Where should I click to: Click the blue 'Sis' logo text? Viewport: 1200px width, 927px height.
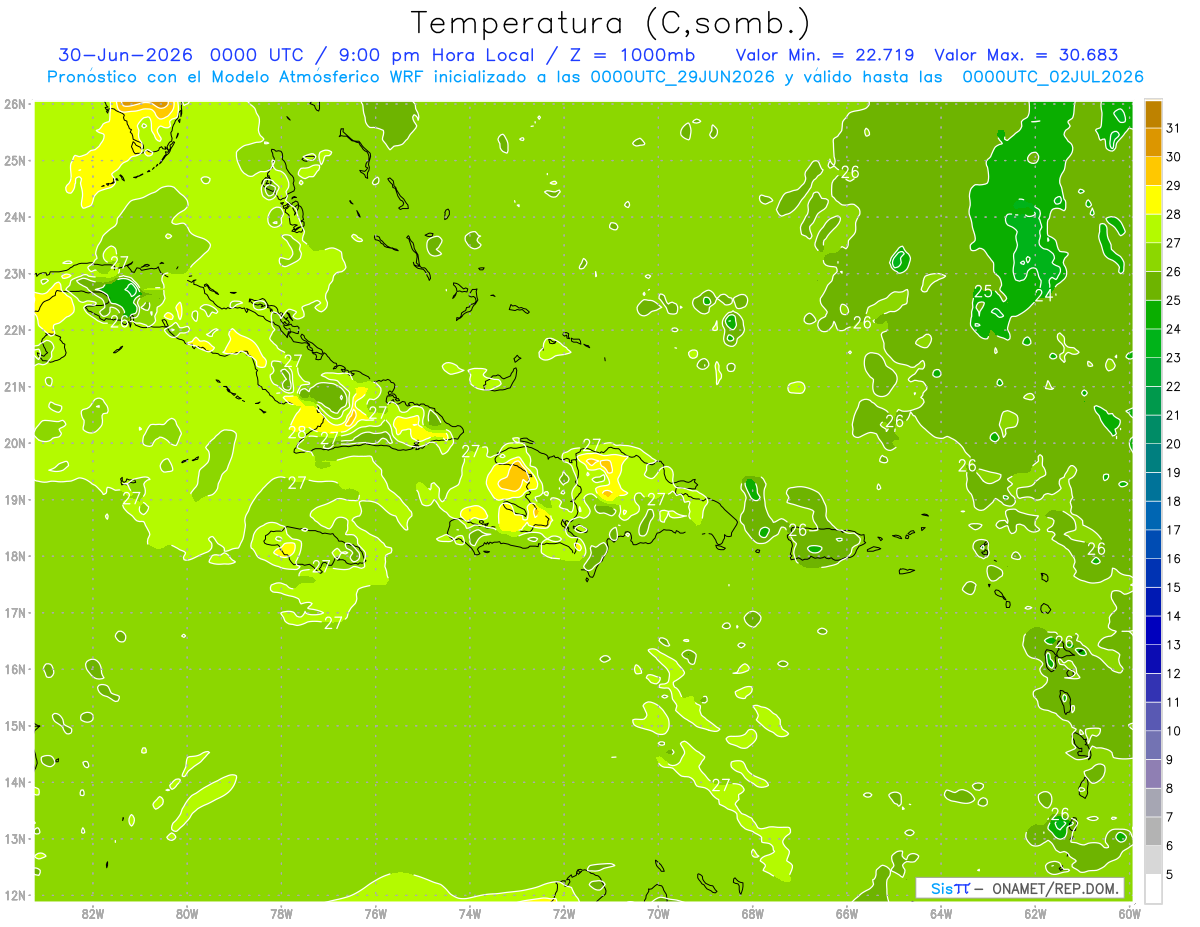click(940, 889)
